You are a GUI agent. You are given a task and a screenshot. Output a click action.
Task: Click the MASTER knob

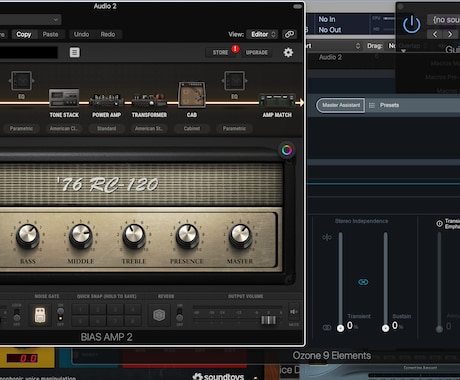[x=240, y=235]
